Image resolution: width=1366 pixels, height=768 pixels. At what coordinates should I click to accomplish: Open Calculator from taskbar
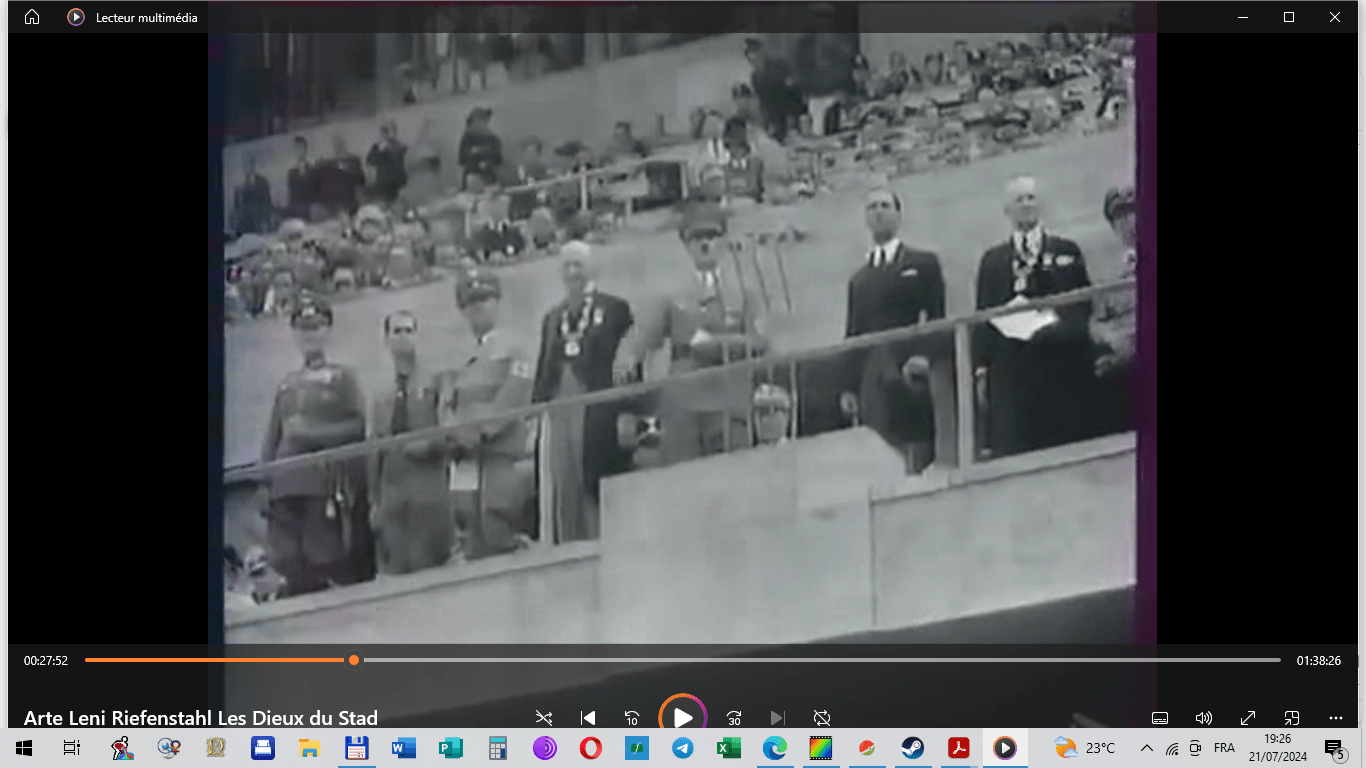tap(497, 747)
